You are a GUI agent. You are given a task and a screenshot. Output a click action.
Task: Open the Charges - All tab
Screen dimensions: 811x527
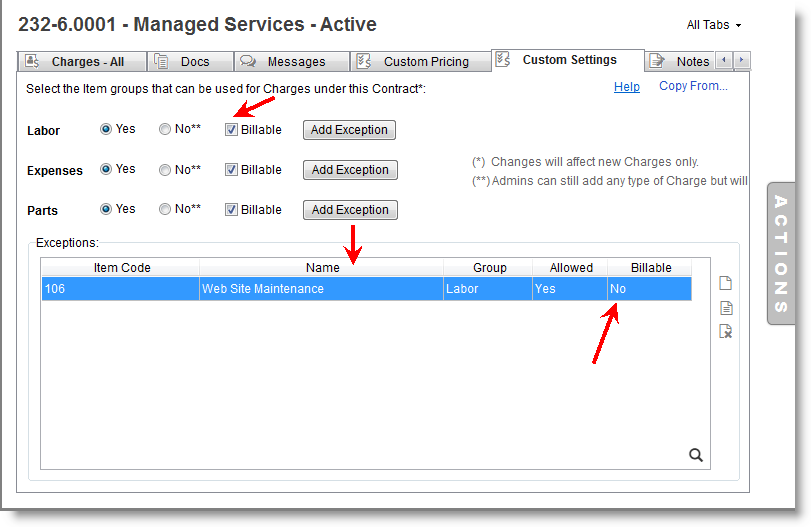pyautogui.click(x=82, y=62)
